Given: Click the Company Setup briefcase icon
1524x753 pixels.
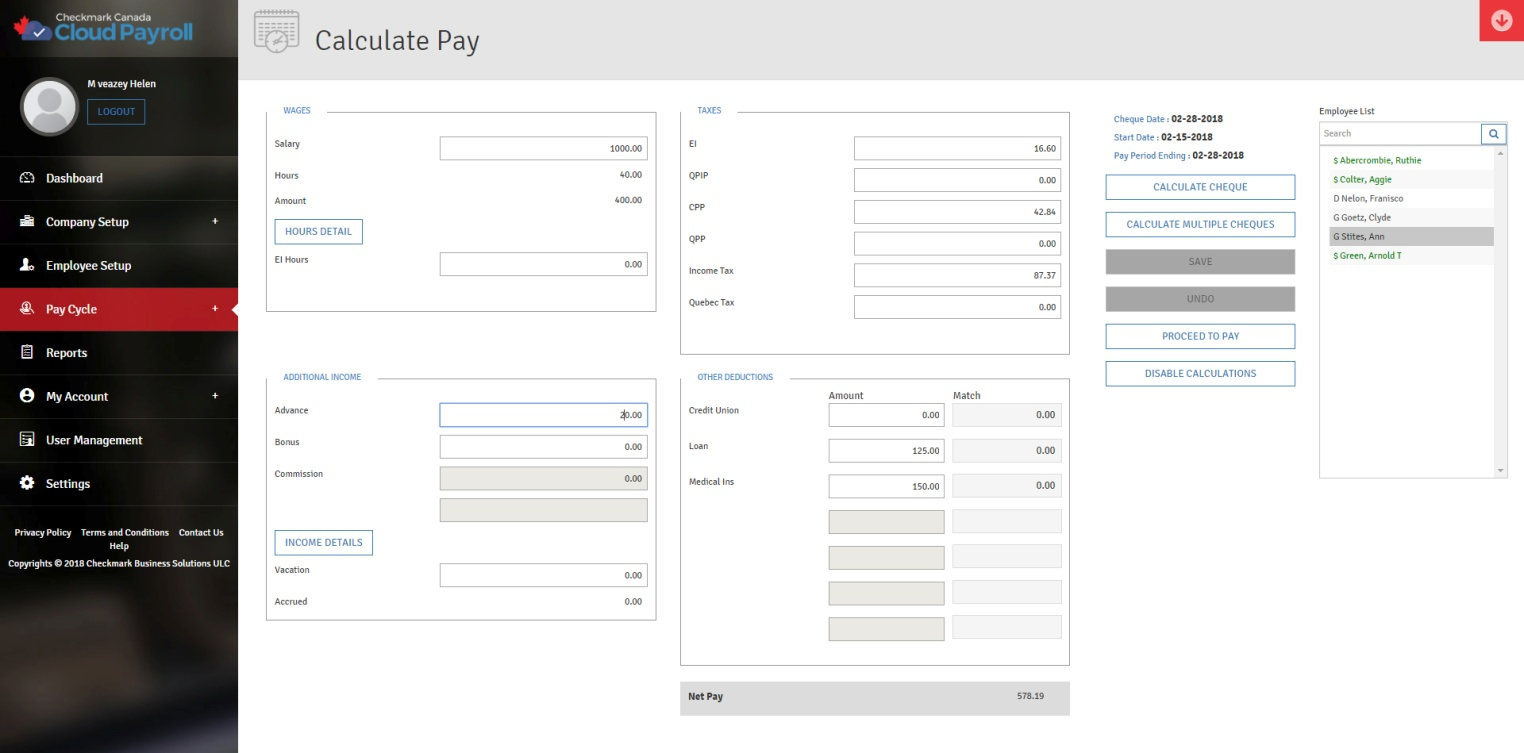Looking at the screenshot, I should tap(27, 222).
